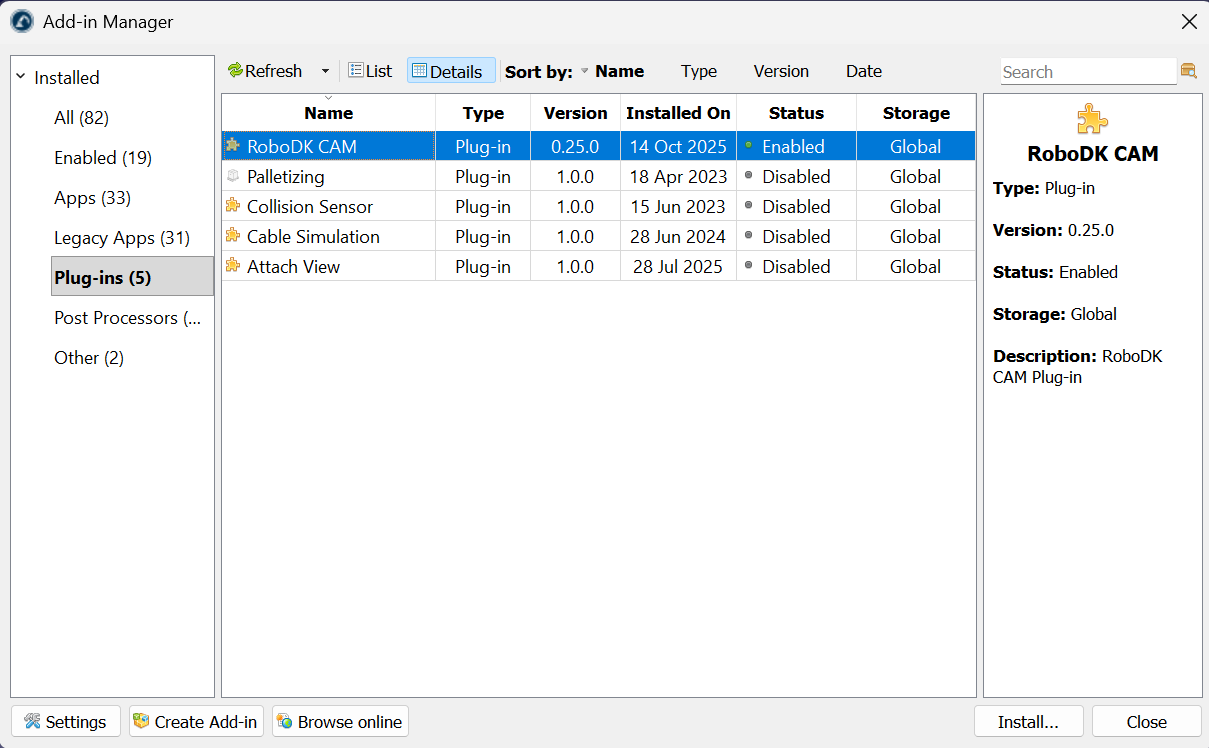
Task: Click the Cable Simulation plug-in icon
Action: (233, 236)
